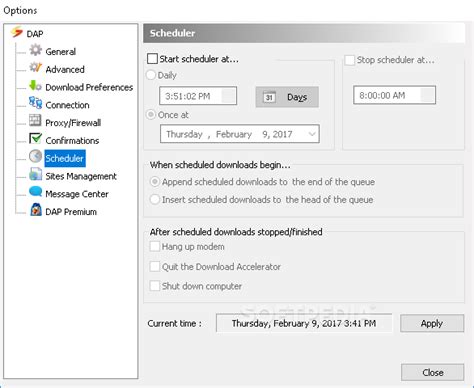Open Message Center settings

coord(77,194)
